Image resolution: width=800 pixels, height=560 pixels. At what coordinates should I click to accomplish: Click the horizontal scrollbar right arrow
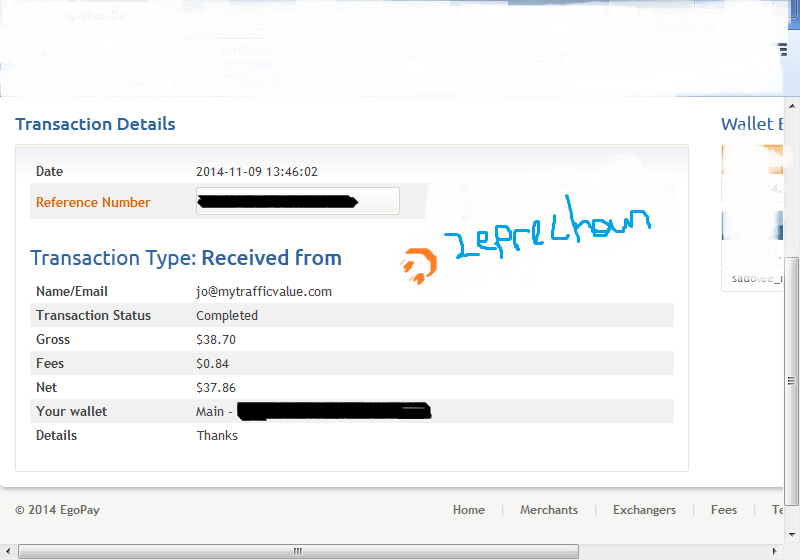tap(774, 551)
